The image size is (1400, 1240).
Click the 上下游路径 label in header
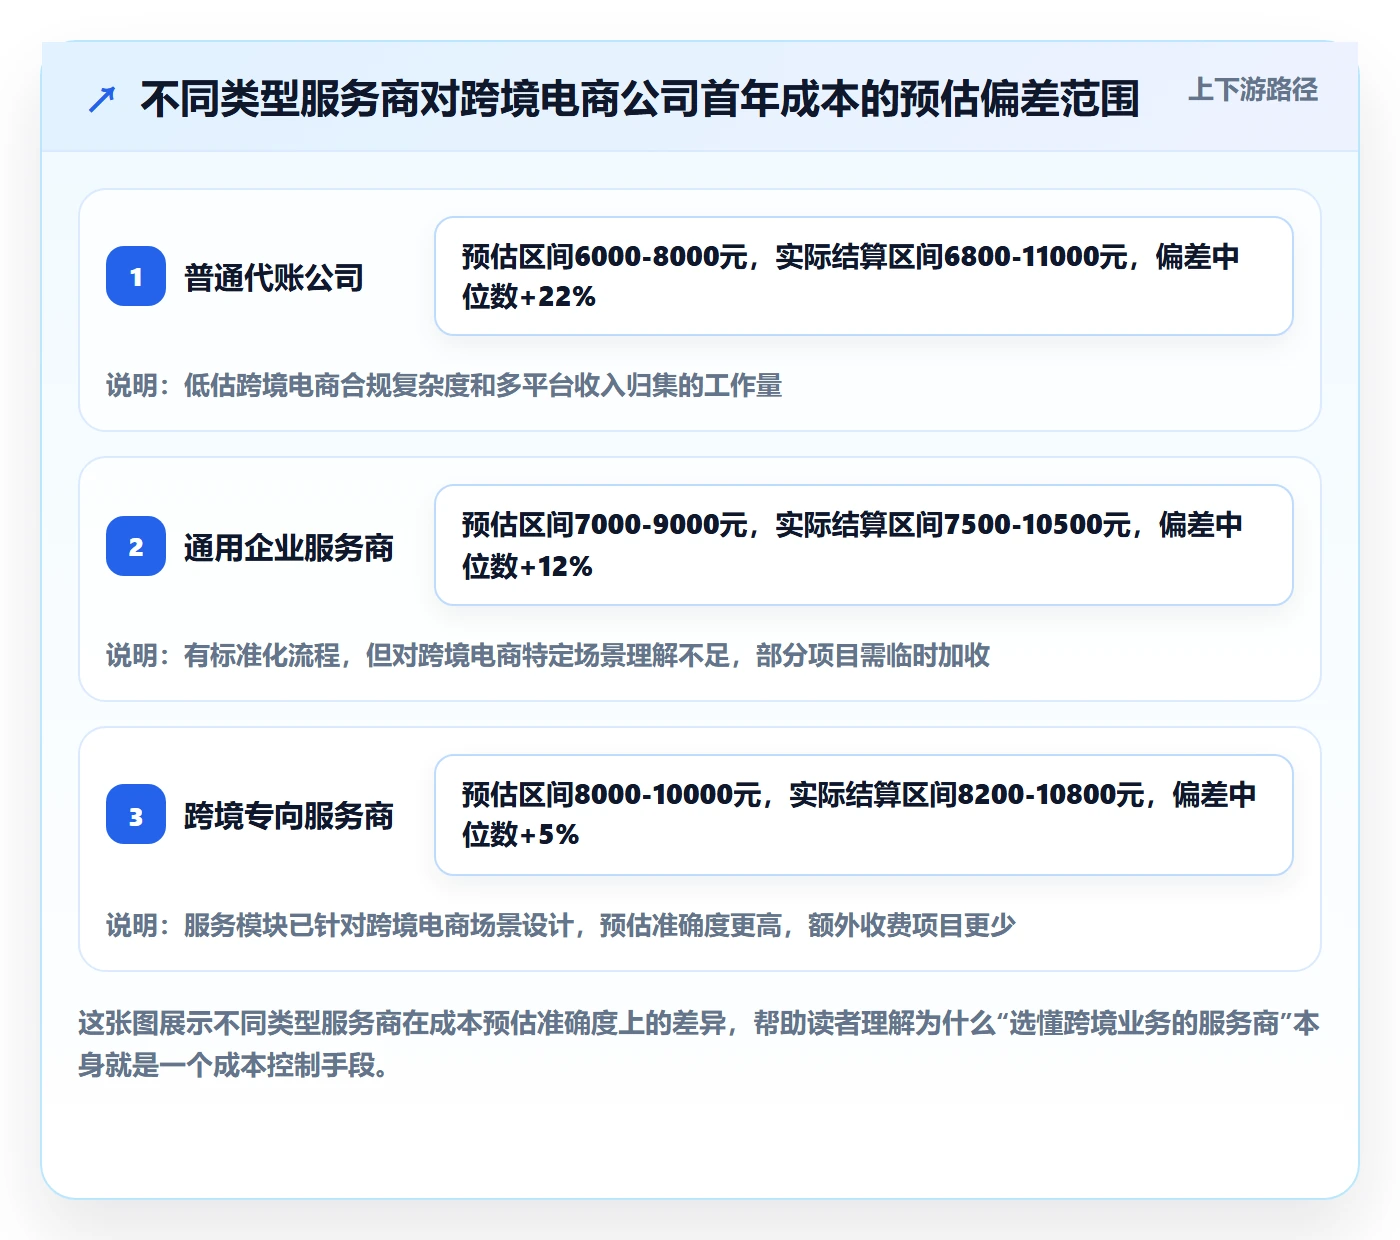click(1253, 90)
